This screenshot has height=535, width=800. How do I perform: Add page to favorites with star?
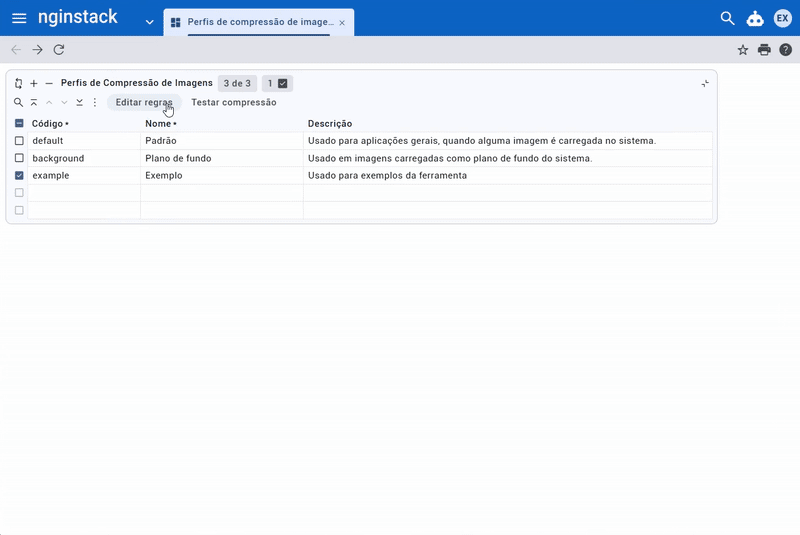(743, 50)
